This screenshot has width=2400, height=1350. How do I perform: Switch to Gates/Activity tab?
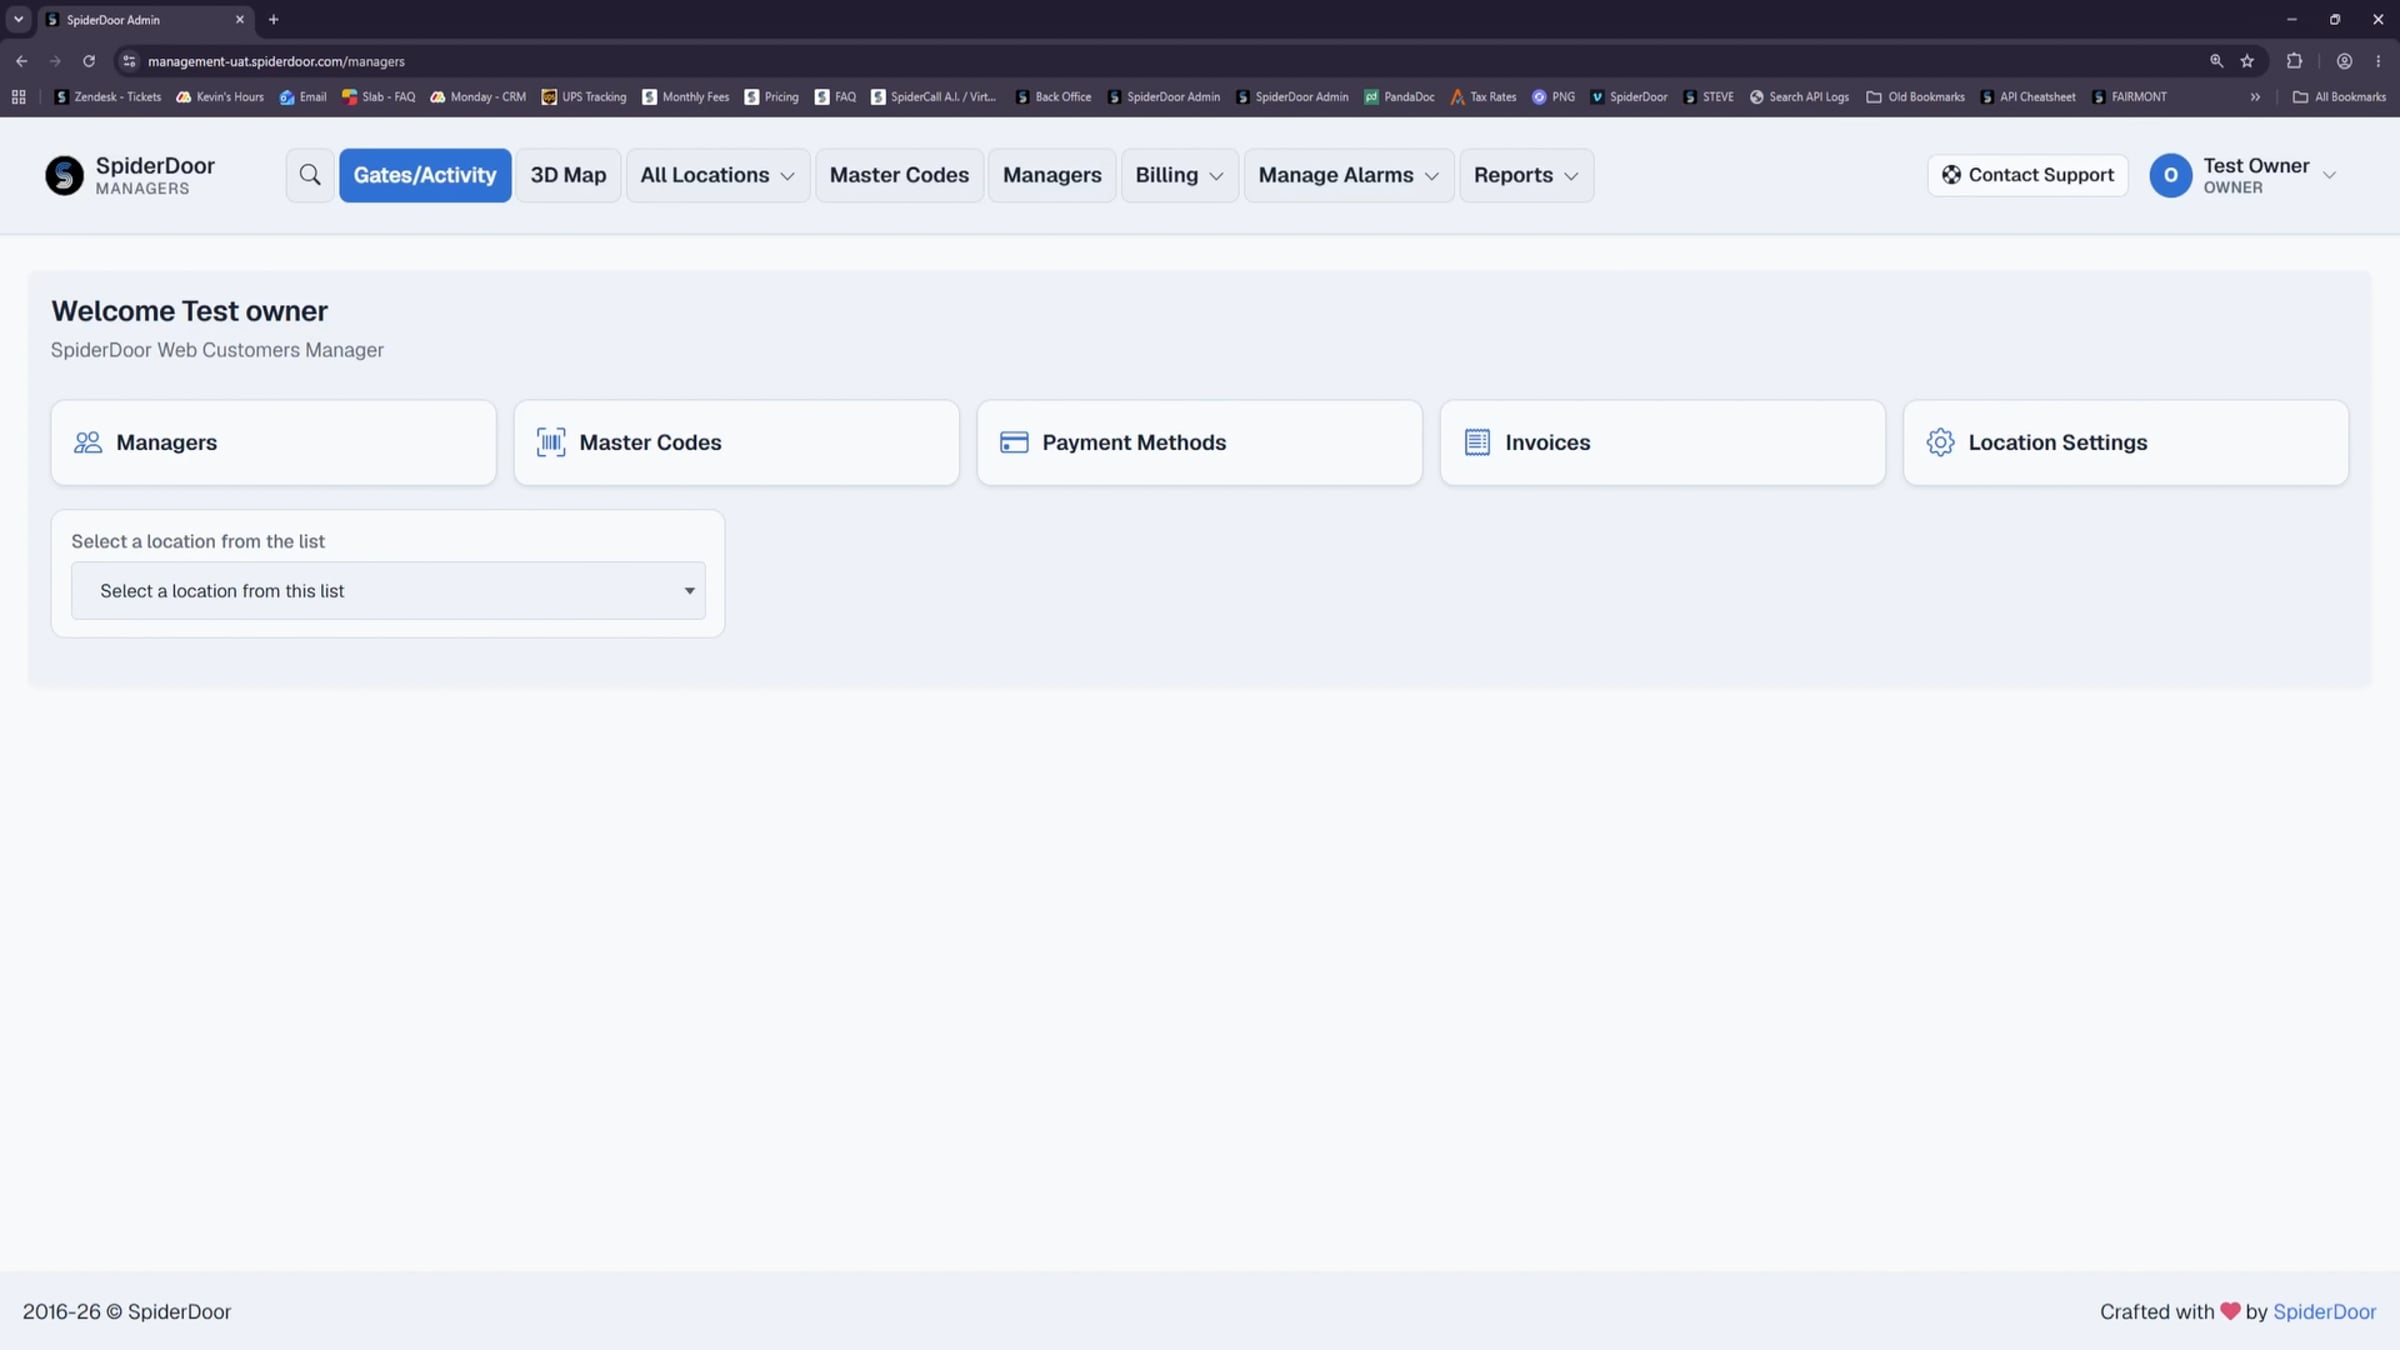[x=425, y=175]
